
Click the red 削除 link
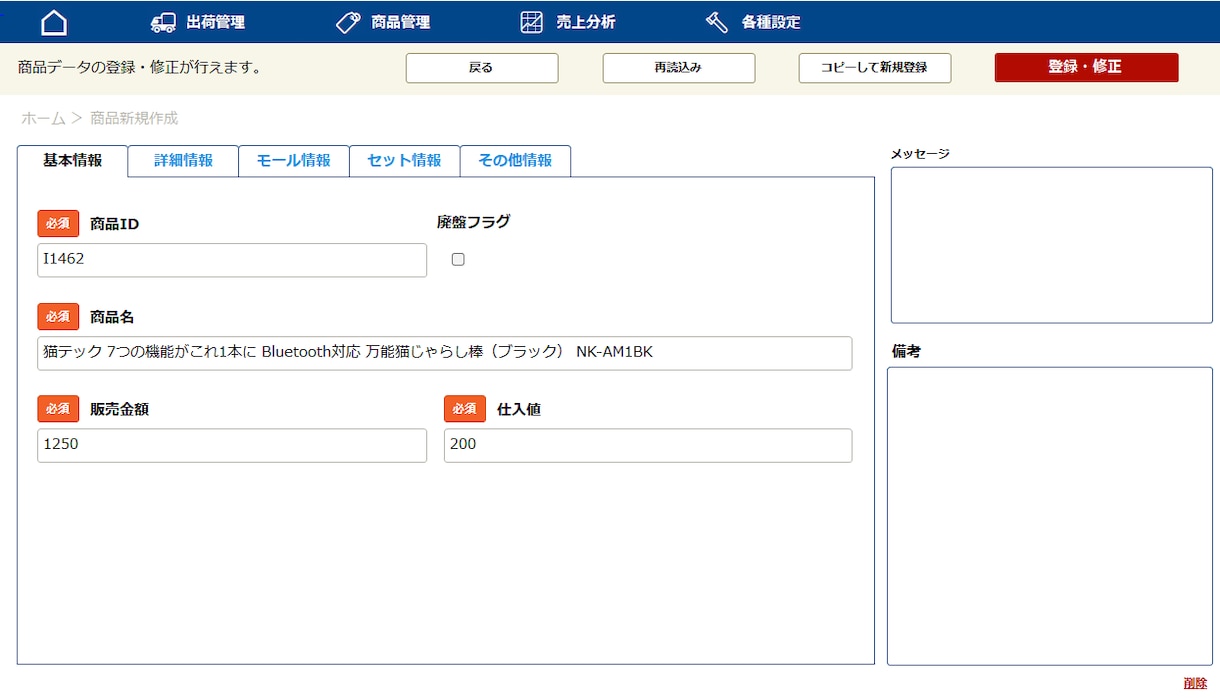point(1195,683)
